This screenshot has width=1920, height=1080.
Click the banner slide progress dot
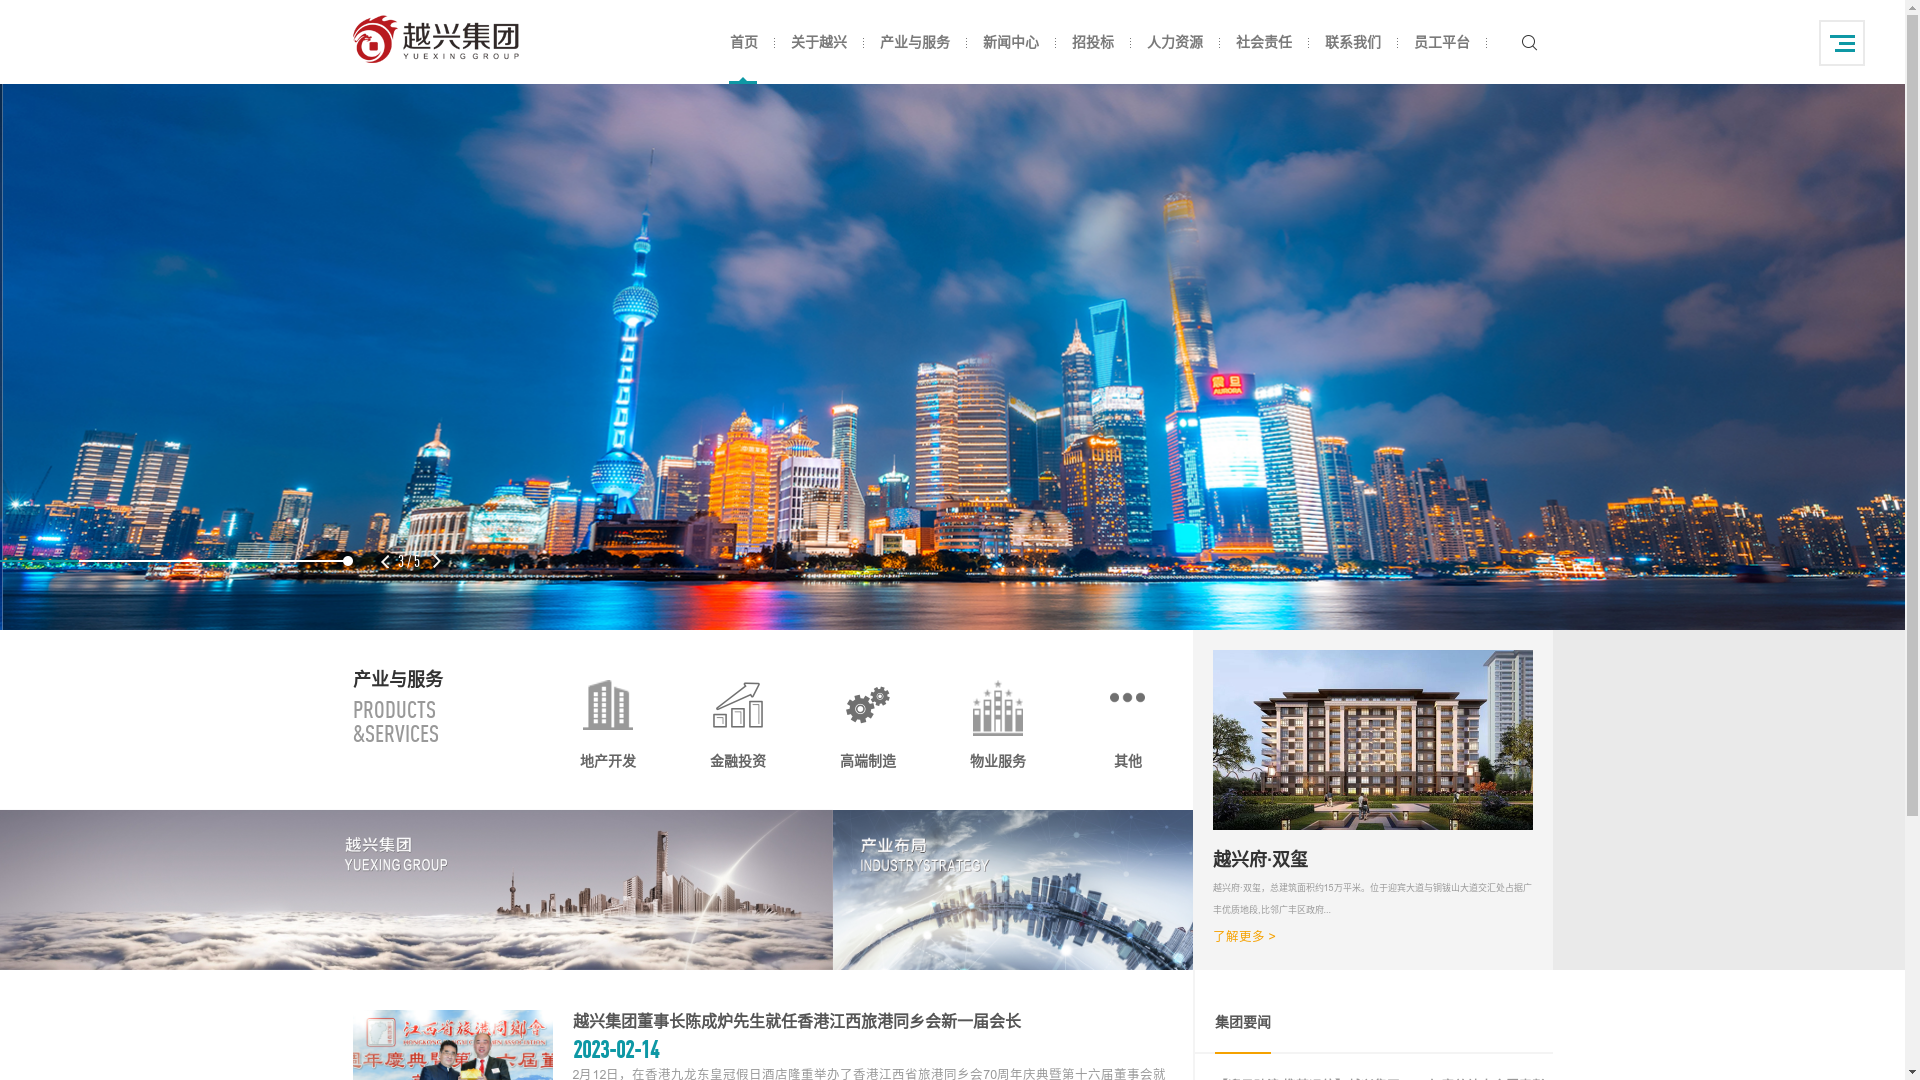point(348,562)
